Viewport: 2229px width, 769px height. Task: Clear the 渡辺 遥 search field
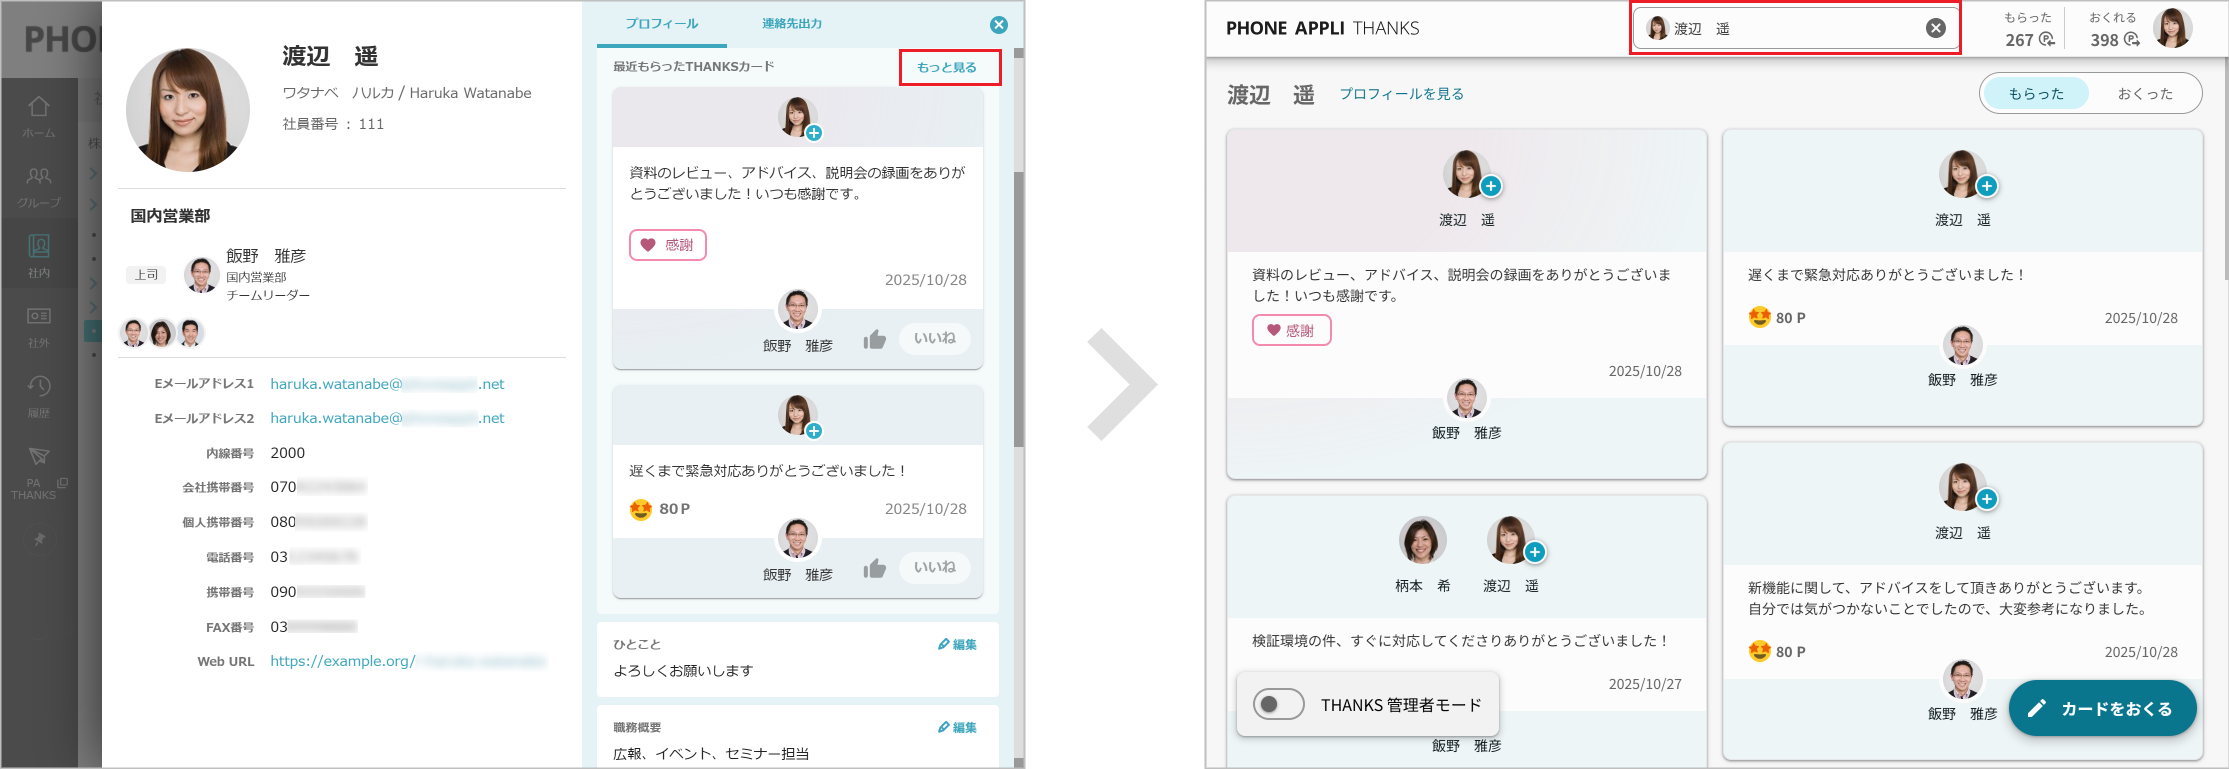click(x=1936, y=28)
